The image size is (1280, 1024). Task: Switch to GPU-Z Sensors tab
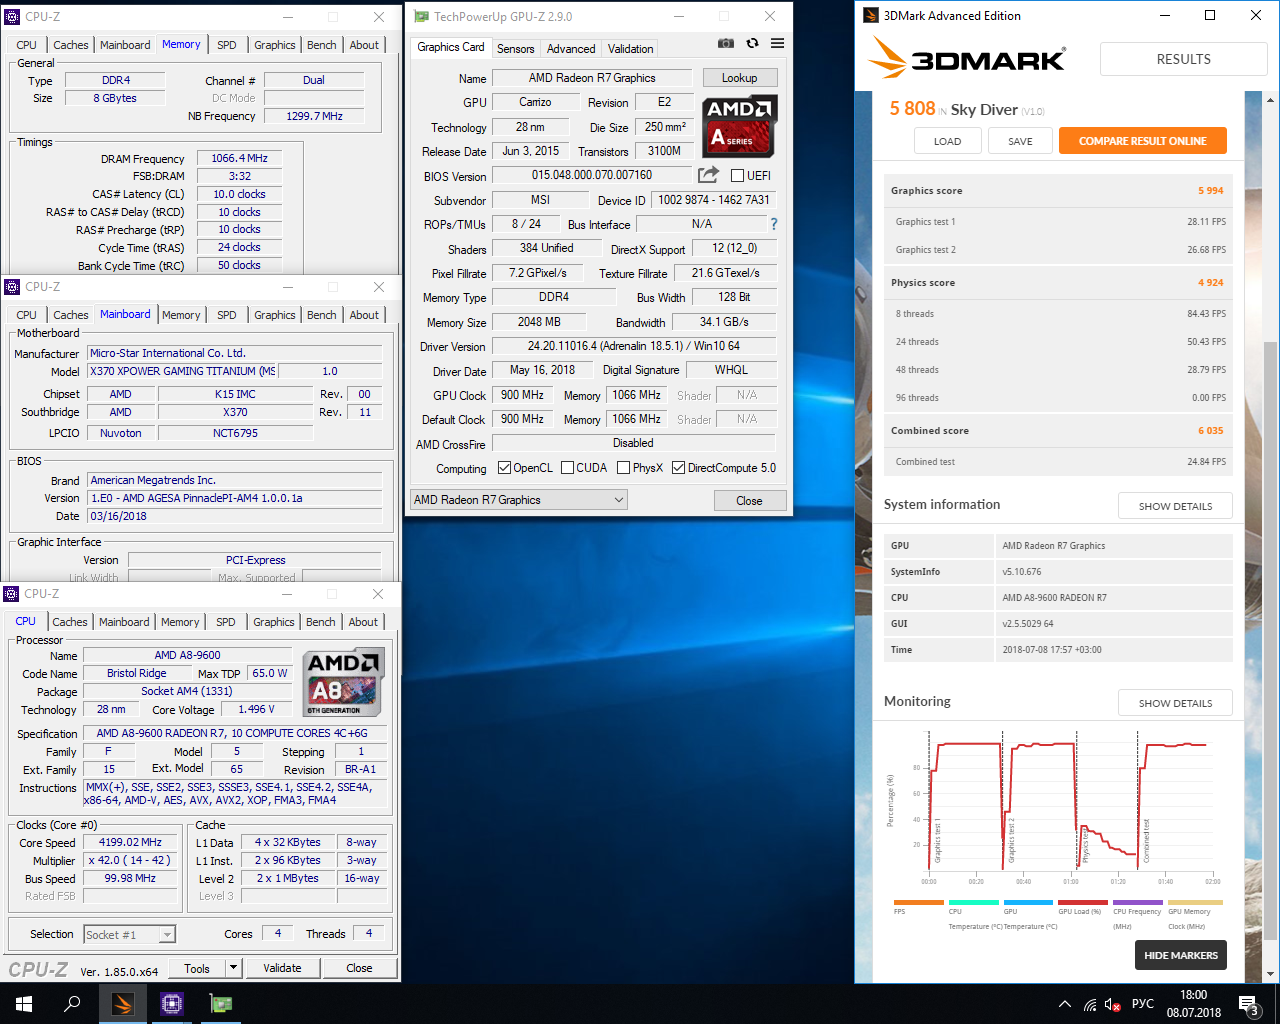click(515, 48)
